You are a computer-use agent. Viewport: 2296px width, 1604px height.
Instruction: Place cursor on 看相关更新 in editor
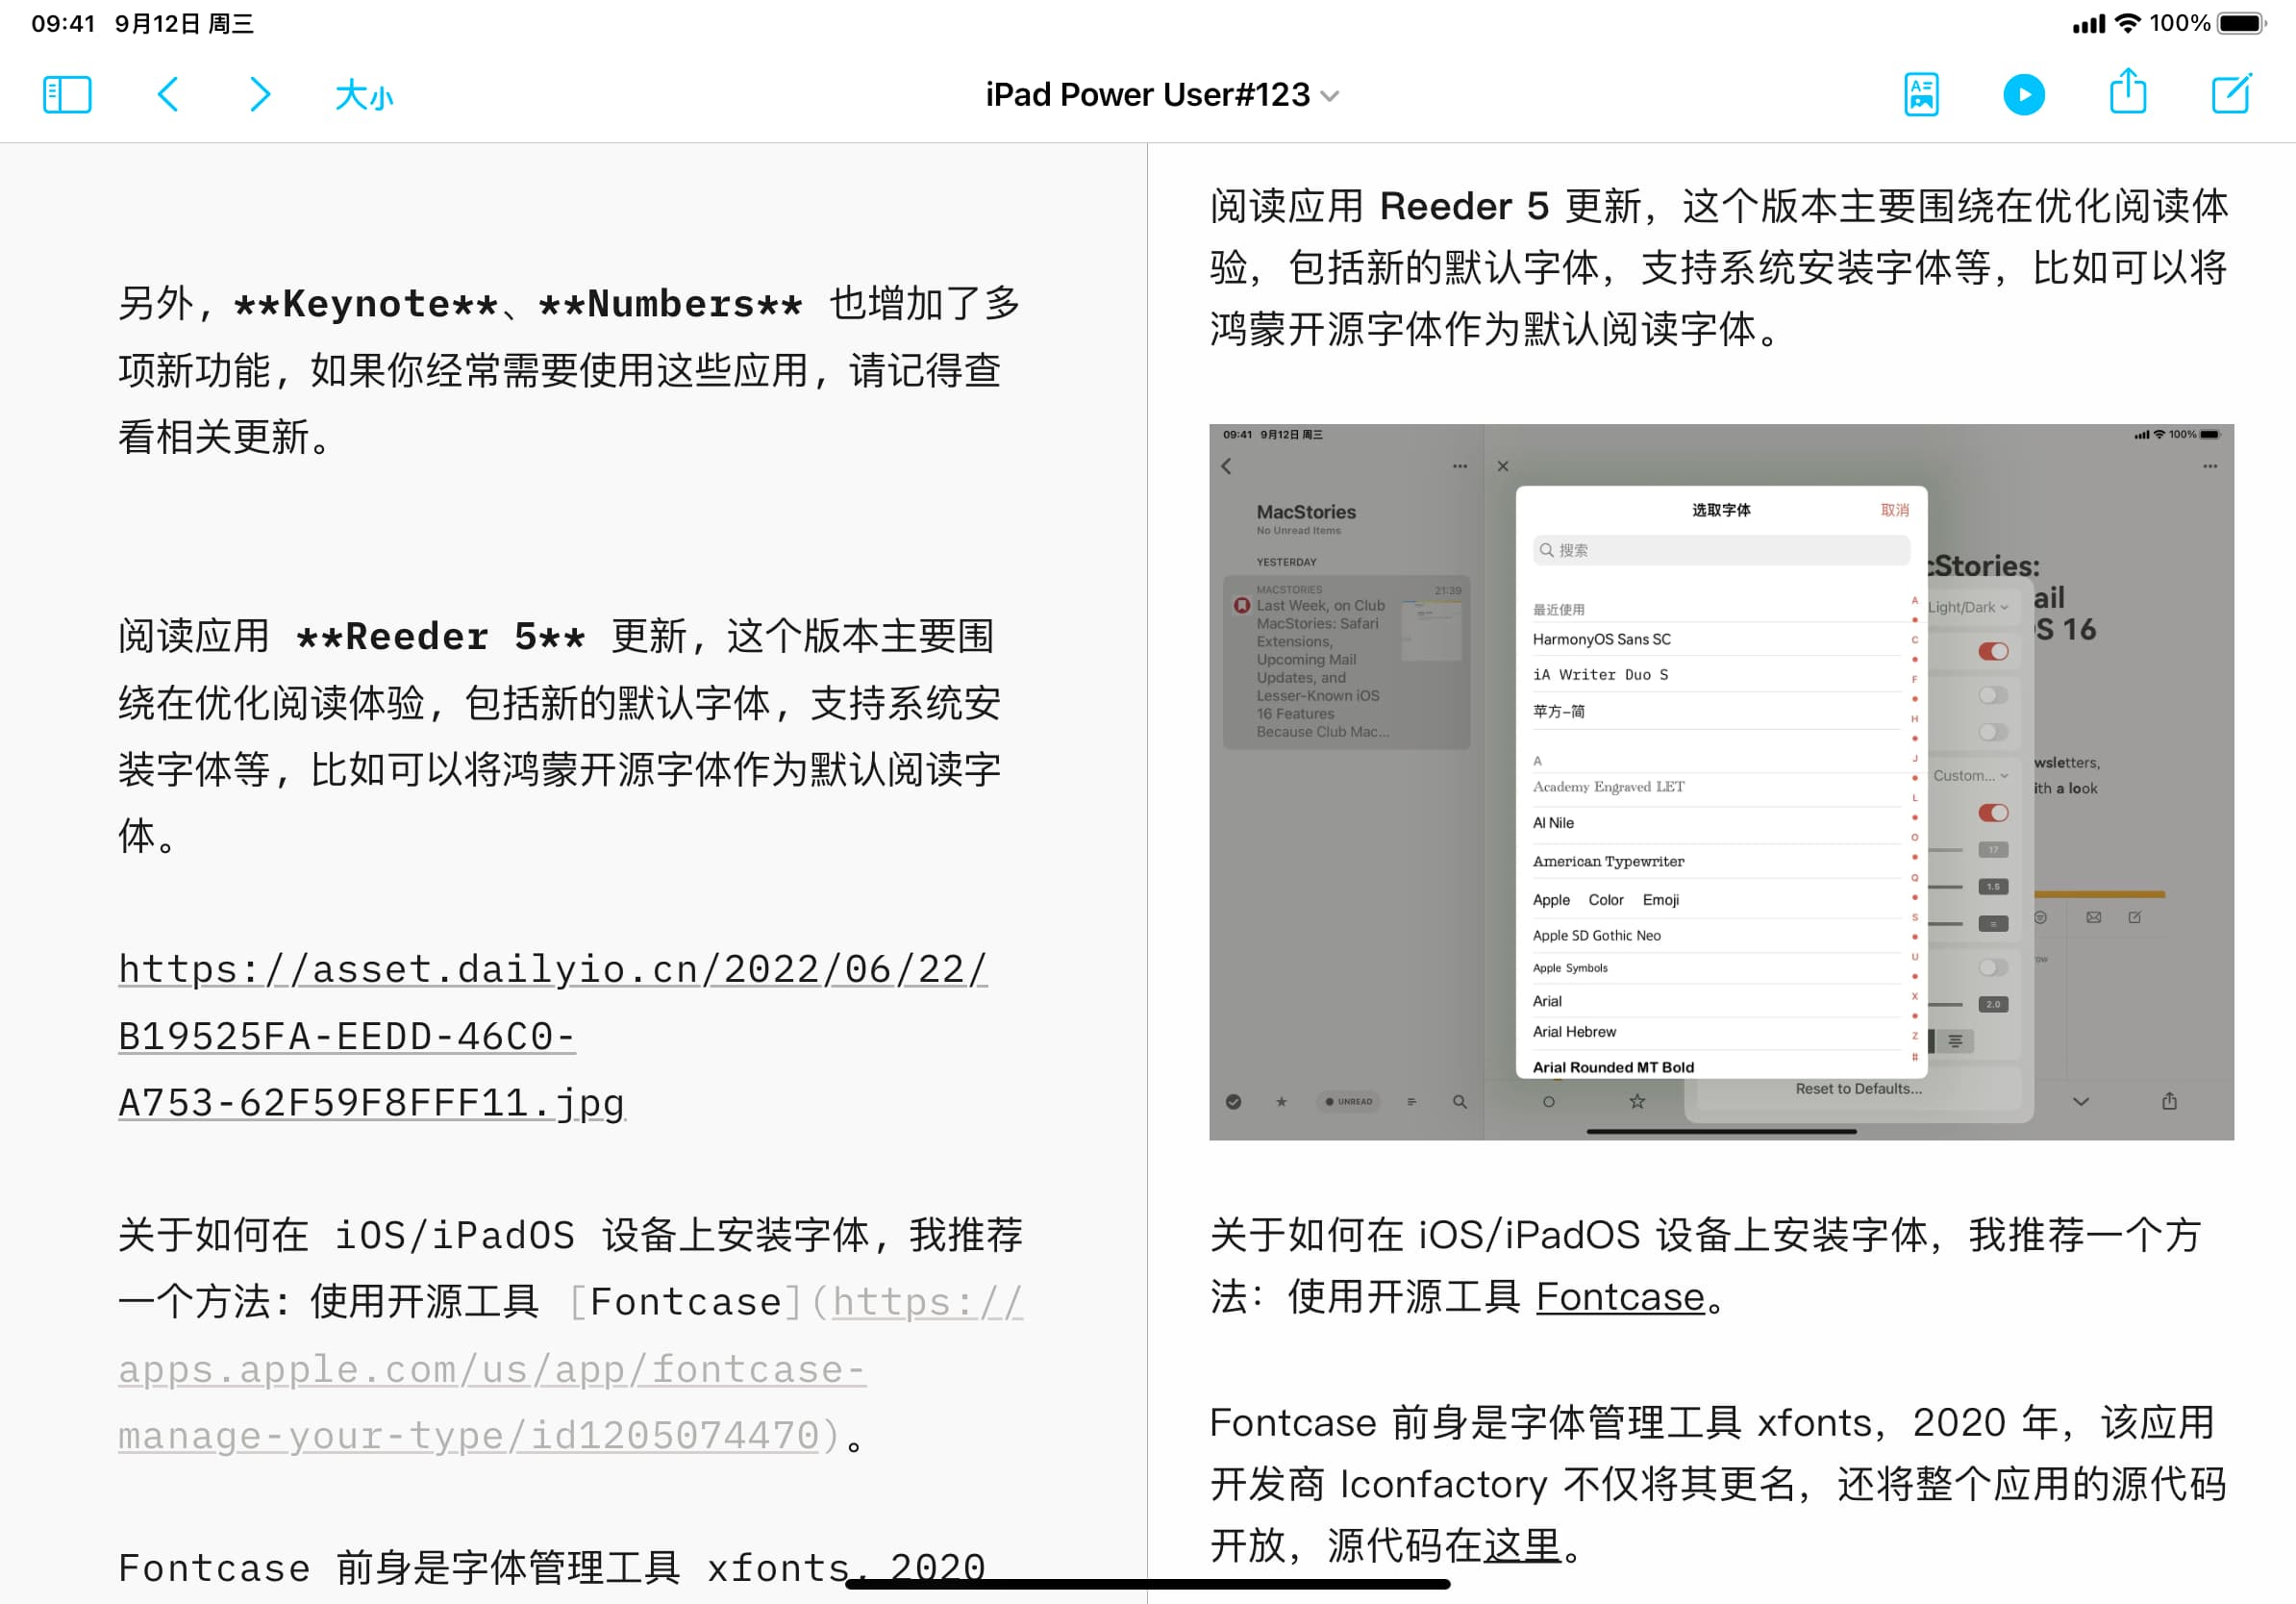click(214, 437)
